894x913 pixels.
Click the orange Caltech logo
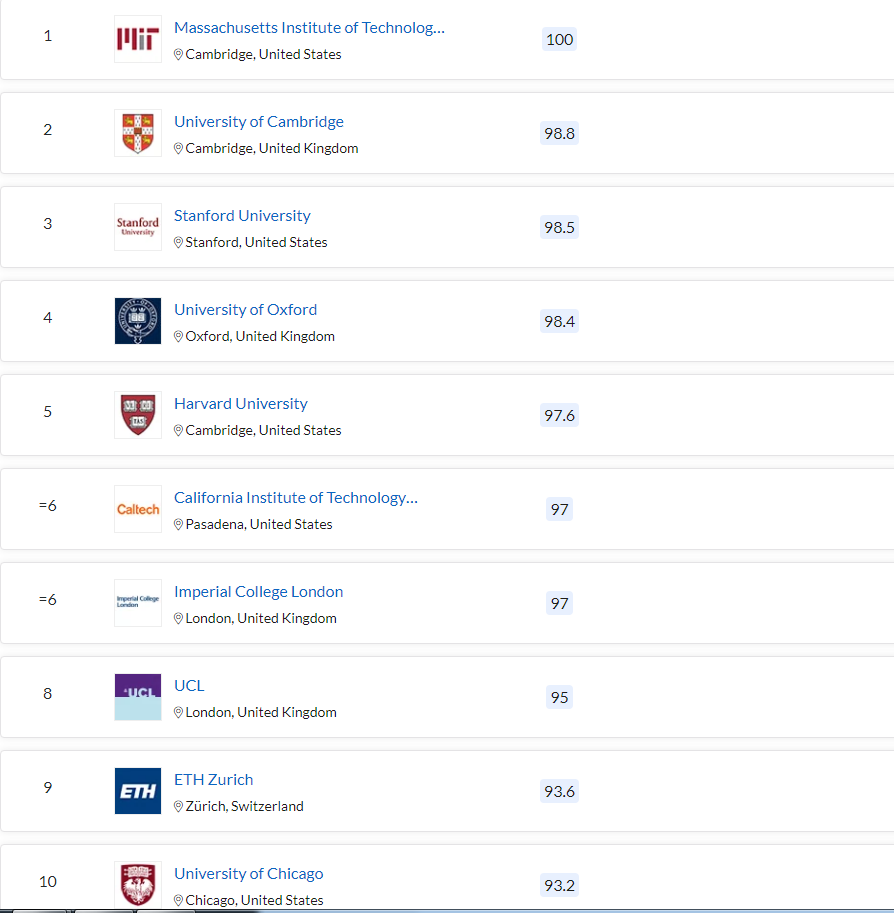point(138,509)
